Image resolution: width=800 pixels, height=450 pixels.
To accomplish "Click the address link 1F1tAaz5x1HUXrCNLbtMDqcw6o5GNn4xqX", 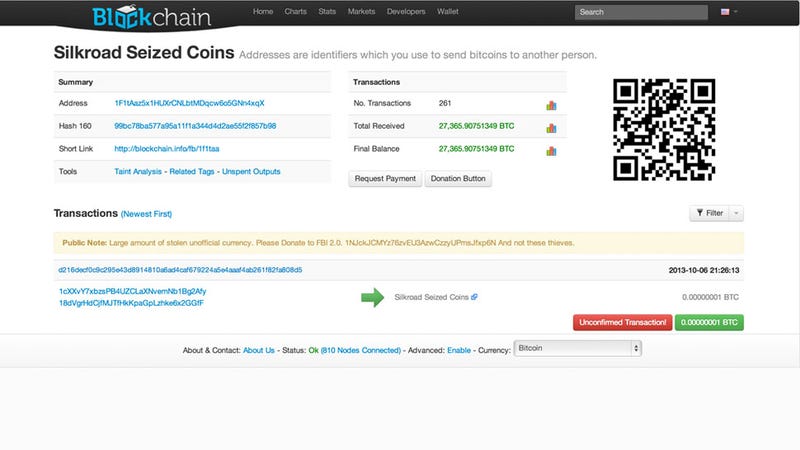I will coord(189,103).
